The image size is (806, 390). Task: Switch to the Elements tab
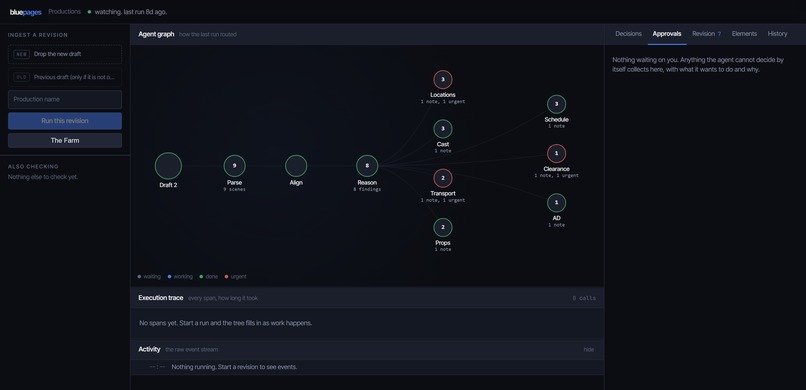(744, 34)
